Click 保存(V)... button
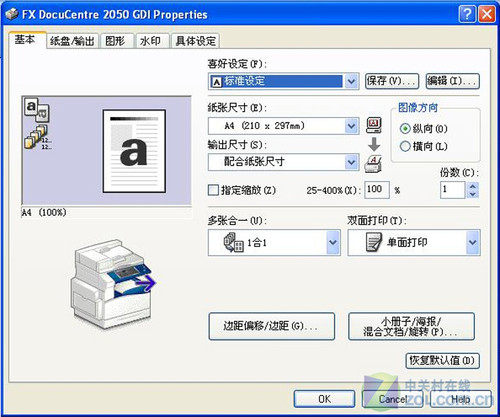The height and width of the screenshot is (417, 500). click(392, 81)
